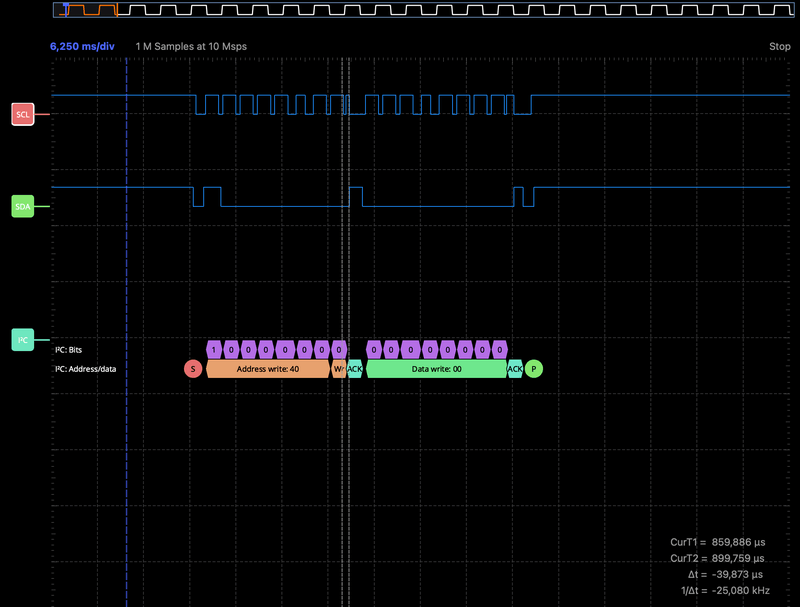
Task: Click the 1/Δt = -25,080 kHz readout
Action: (726, 591)
